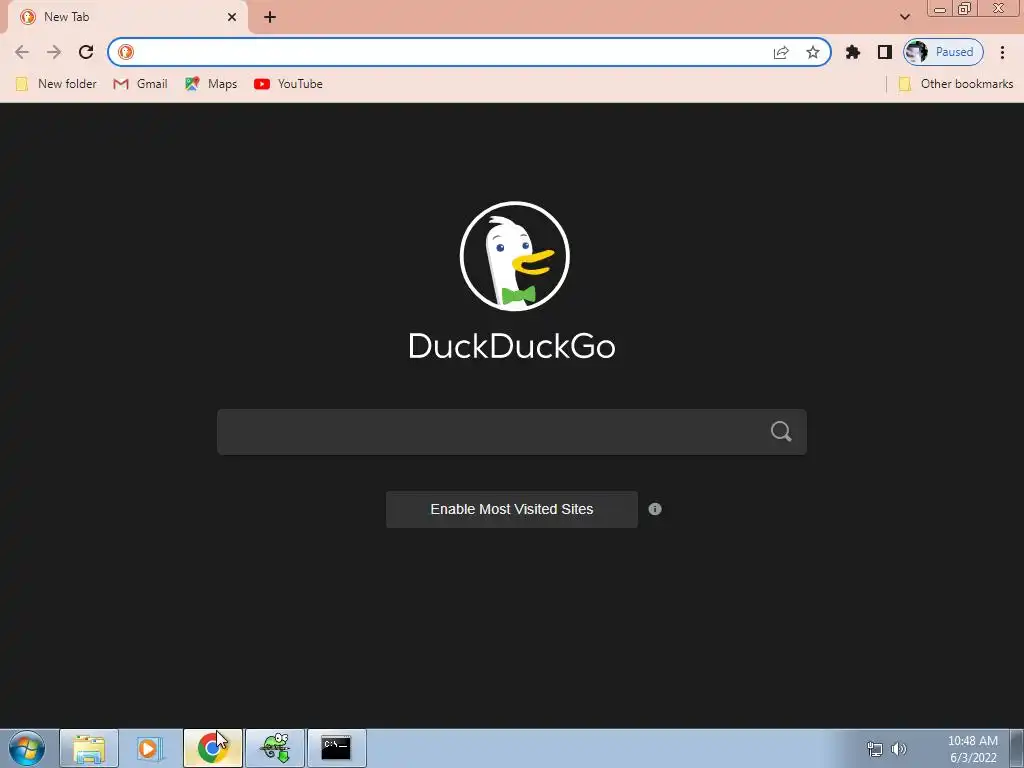
Task: Click the Show desktop strip
Action: click(x=1017, y=748)
